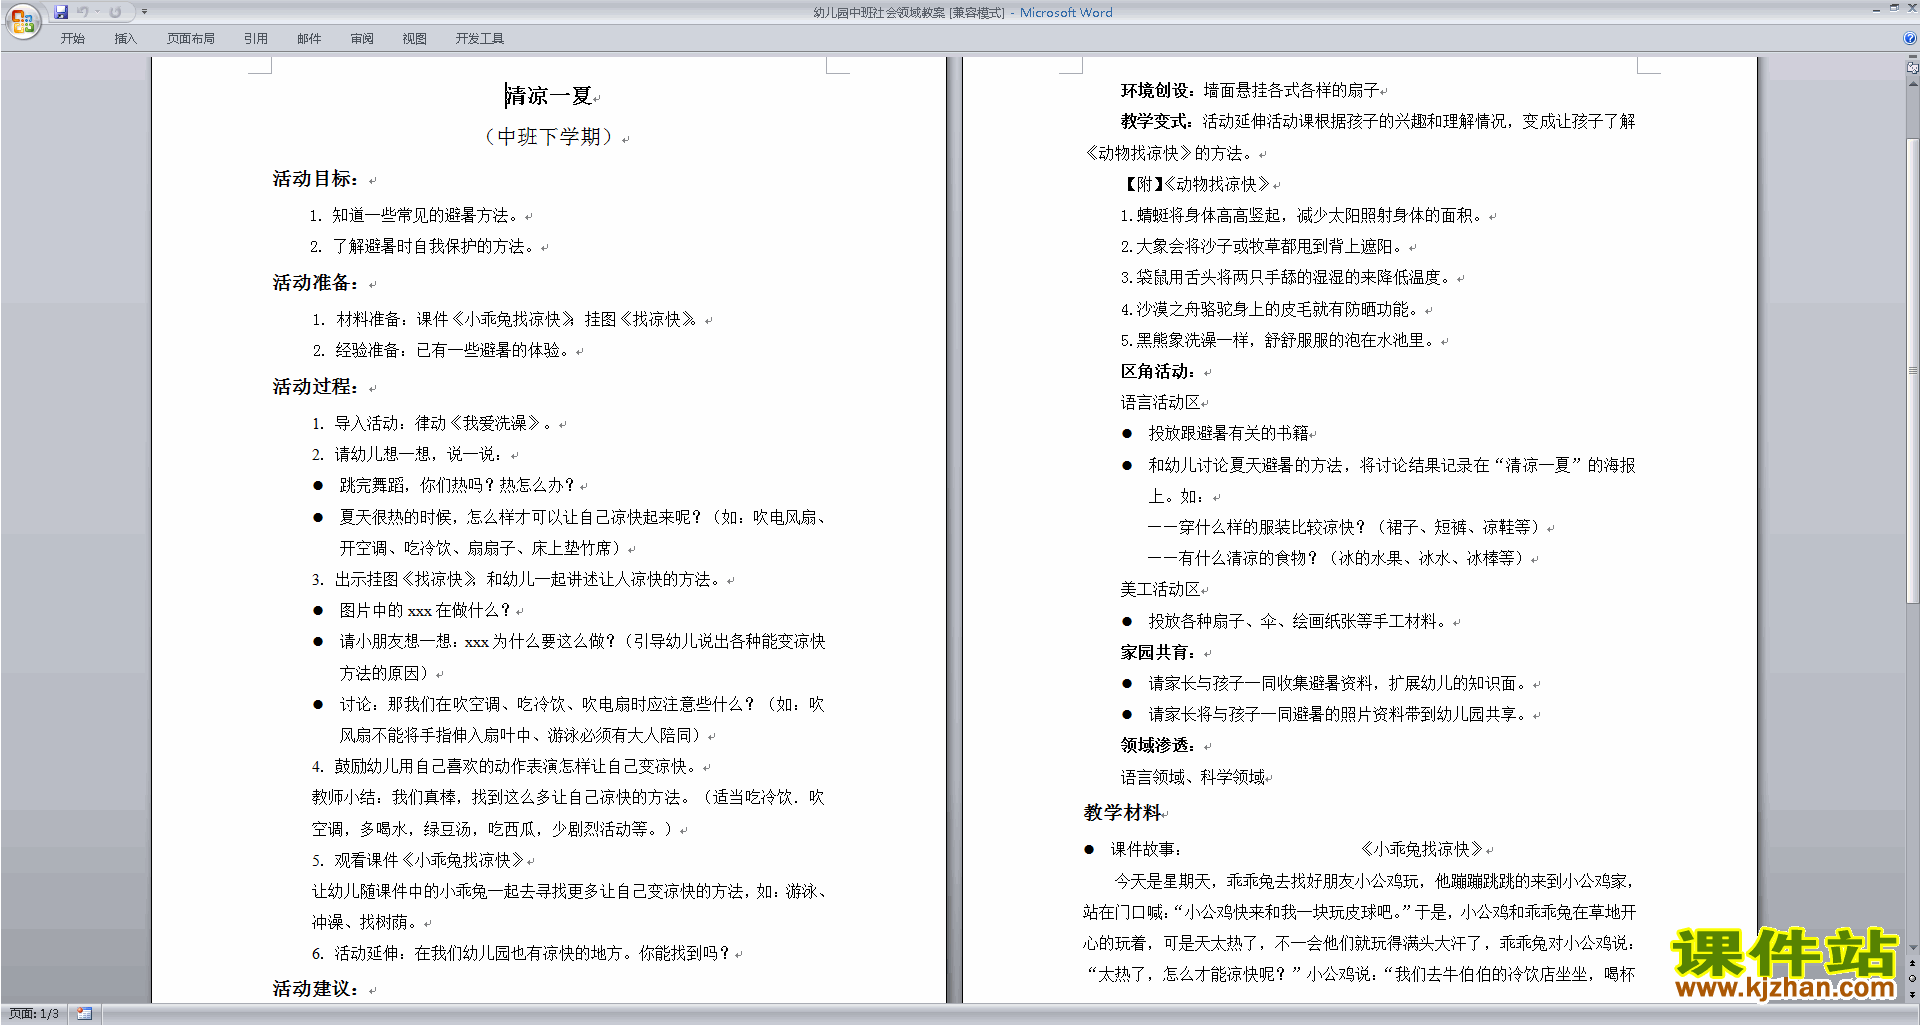Click page count 页面: 1/3 in status bar
The height and width of the screenshot is (1025, 1920).
[34, 1014]
